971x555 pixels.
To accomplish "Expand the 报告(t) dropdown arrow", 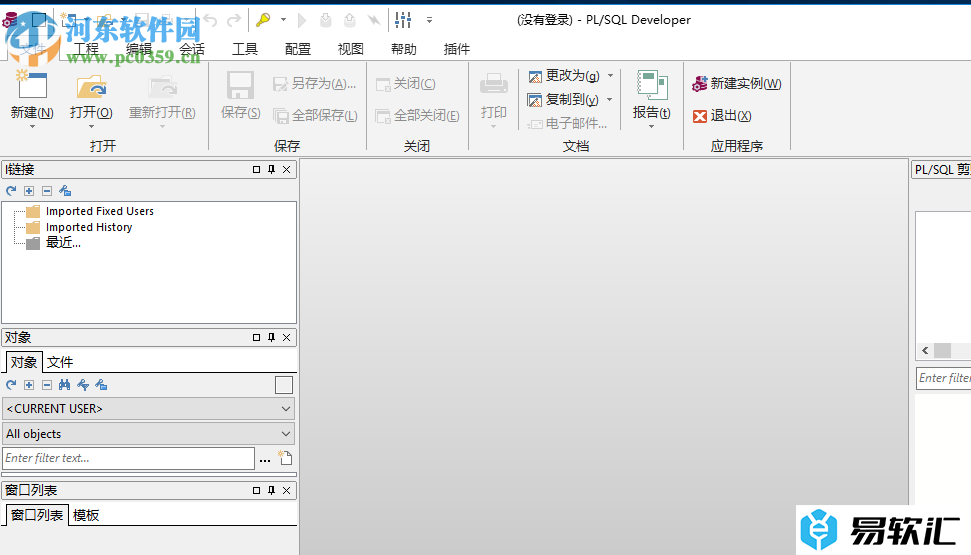I will click(651, 126).
